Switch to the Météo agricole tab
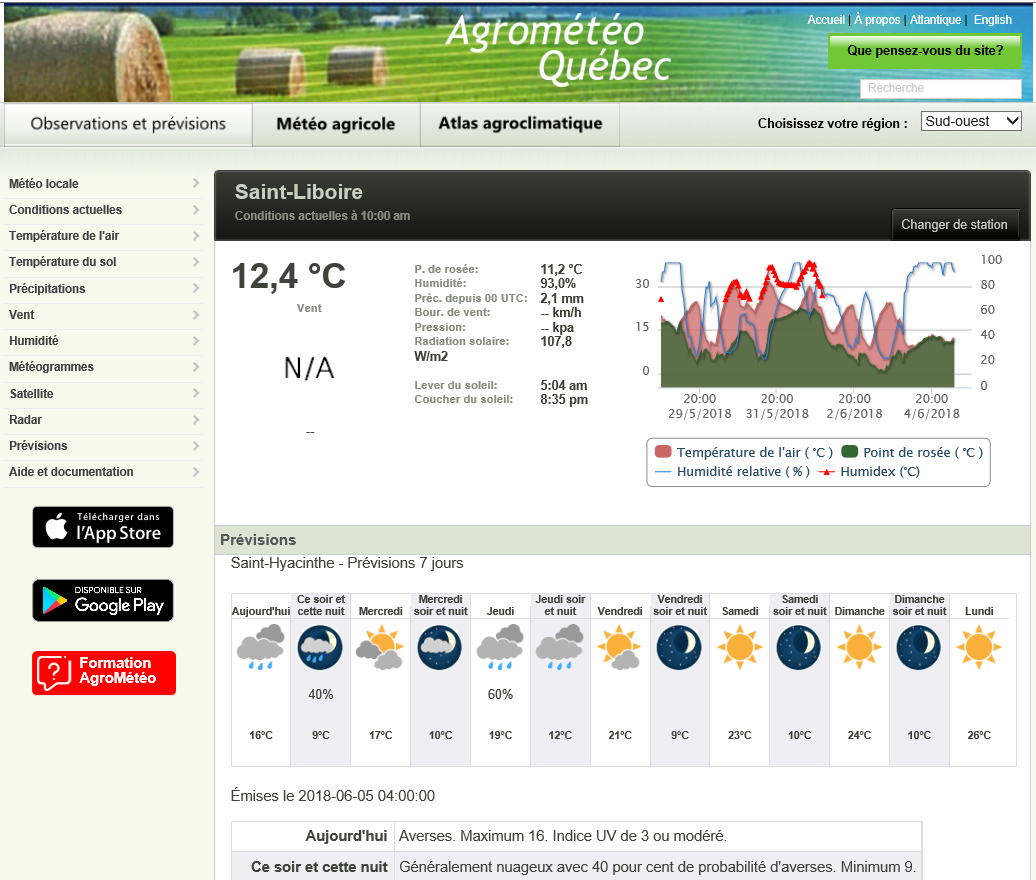The width and height of the screenshot is (1036, 880). (x=335, y=124)
